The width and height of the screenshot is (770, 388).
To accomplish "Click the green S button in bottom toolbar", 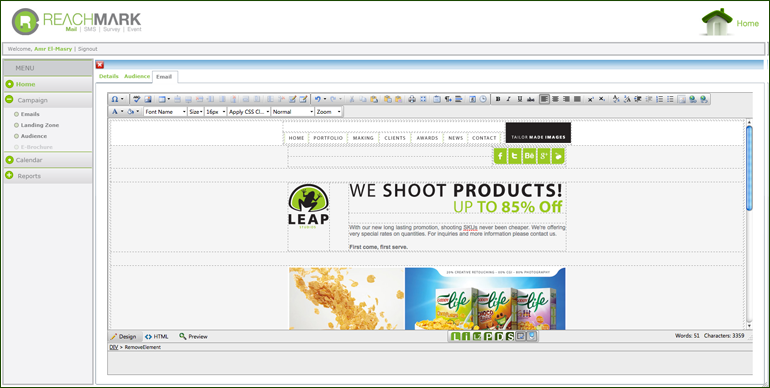I will coord(510,336).
